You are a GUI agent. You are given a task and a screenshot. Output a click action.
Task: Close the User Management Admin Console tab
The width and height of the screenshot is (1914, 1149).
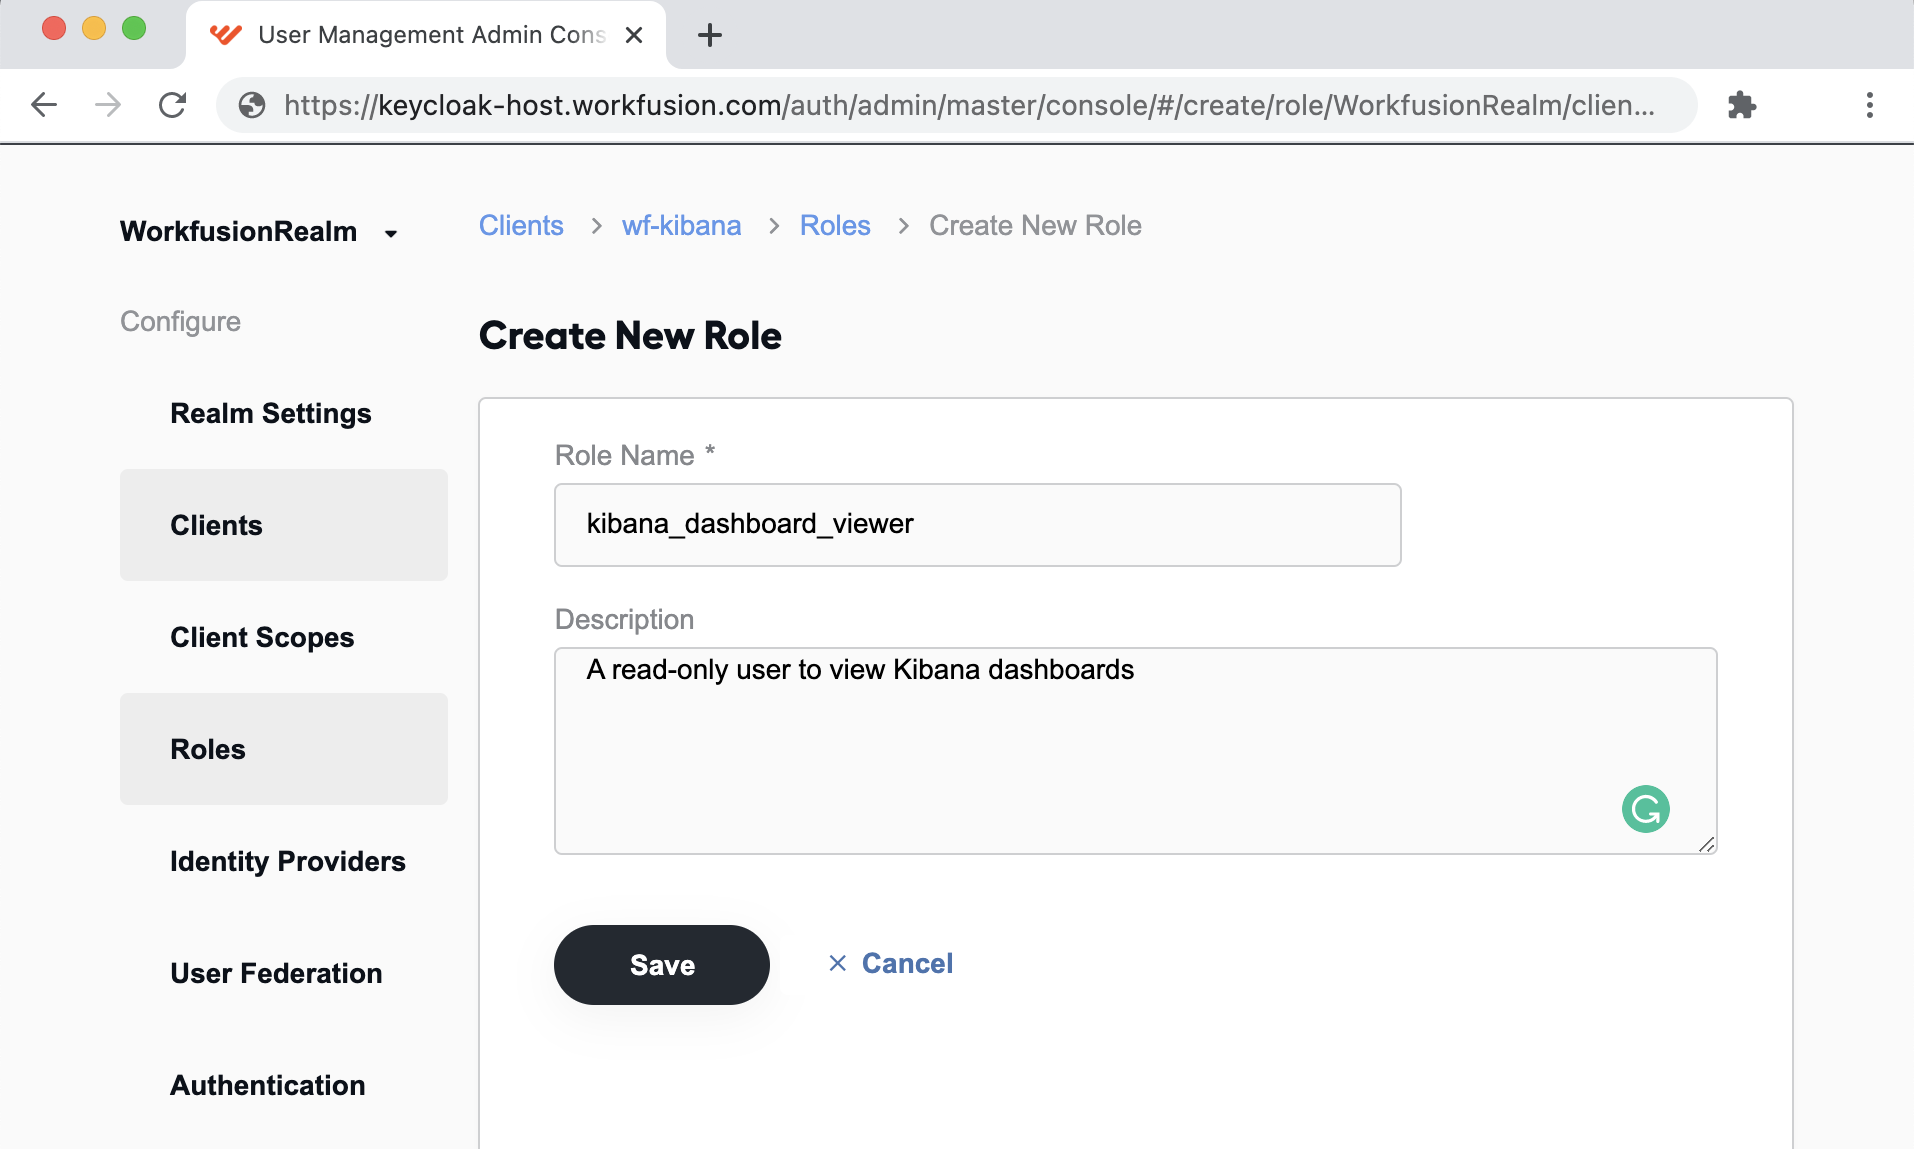pyautogui.click(x=634, y=35)
